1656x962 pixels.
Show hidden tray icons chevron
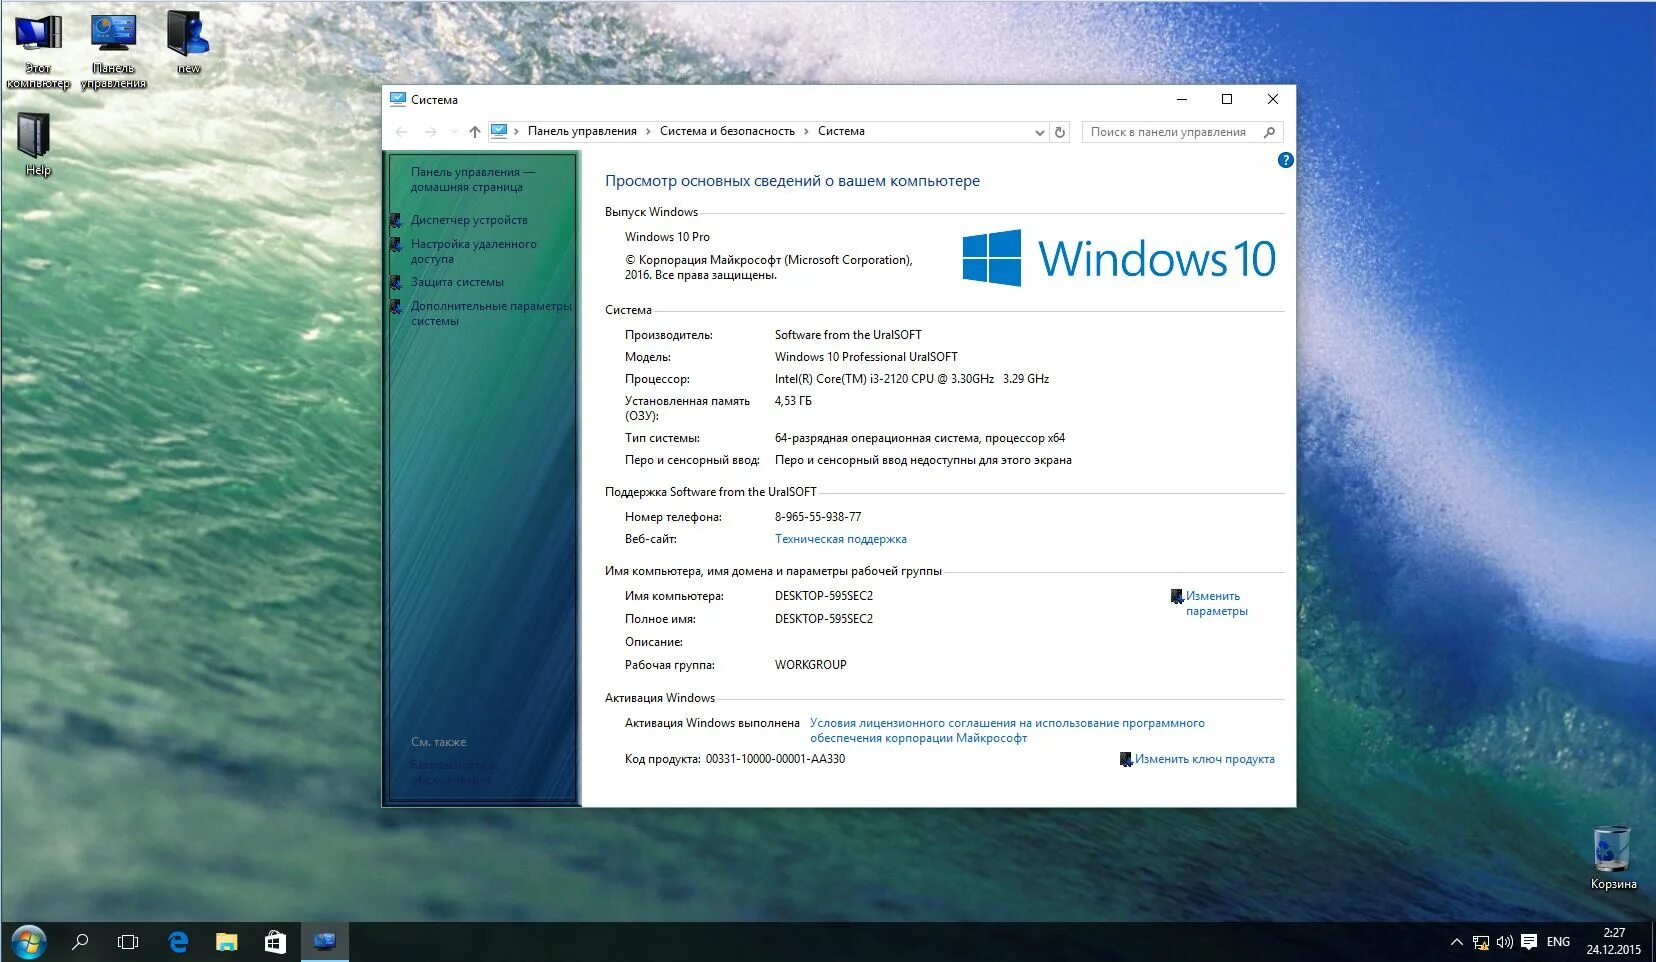[1457, 942]
